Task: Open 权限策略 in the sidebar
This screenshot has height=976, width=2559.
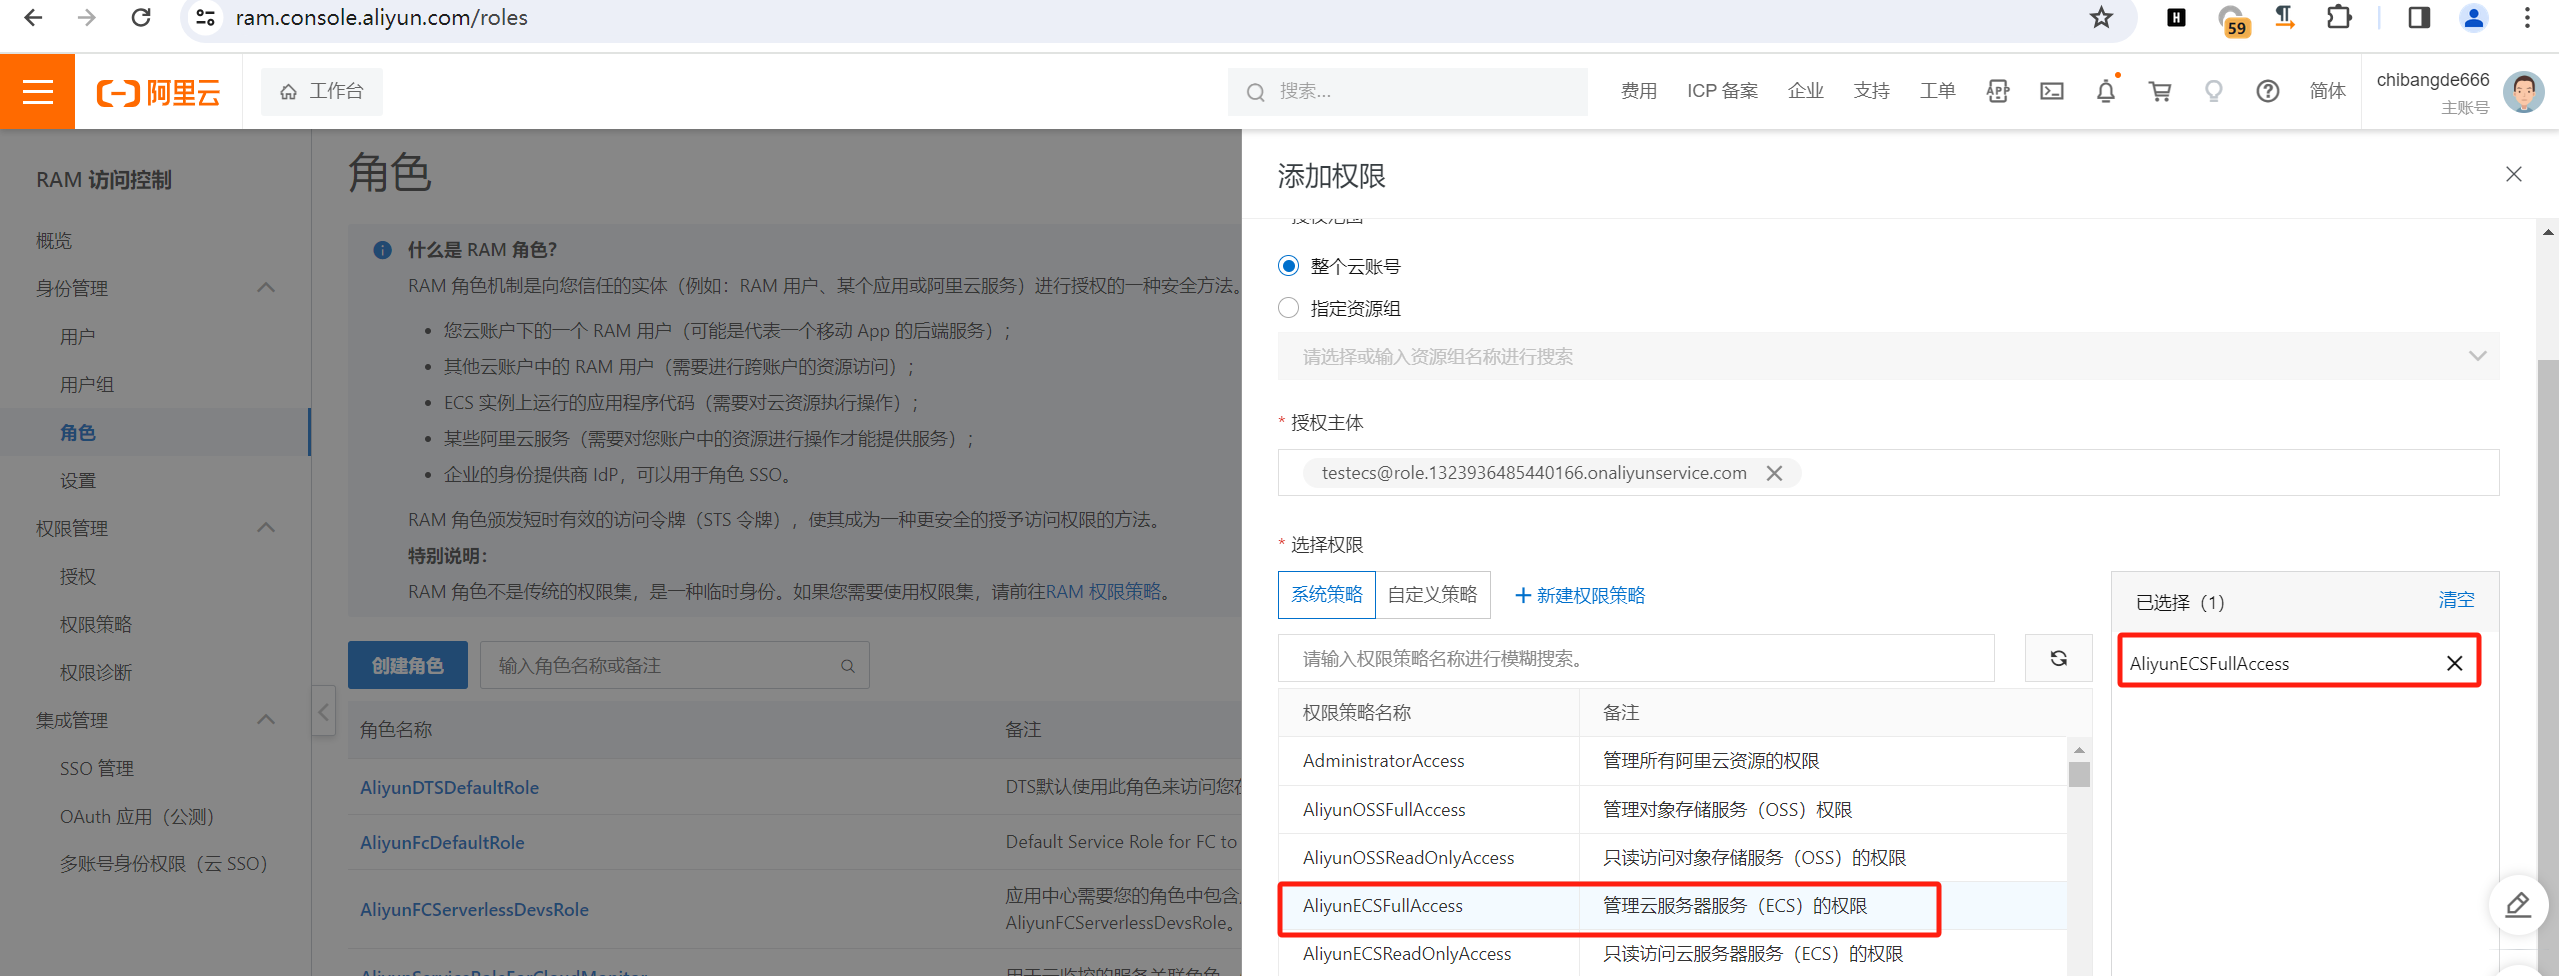Action: point(96,625)
